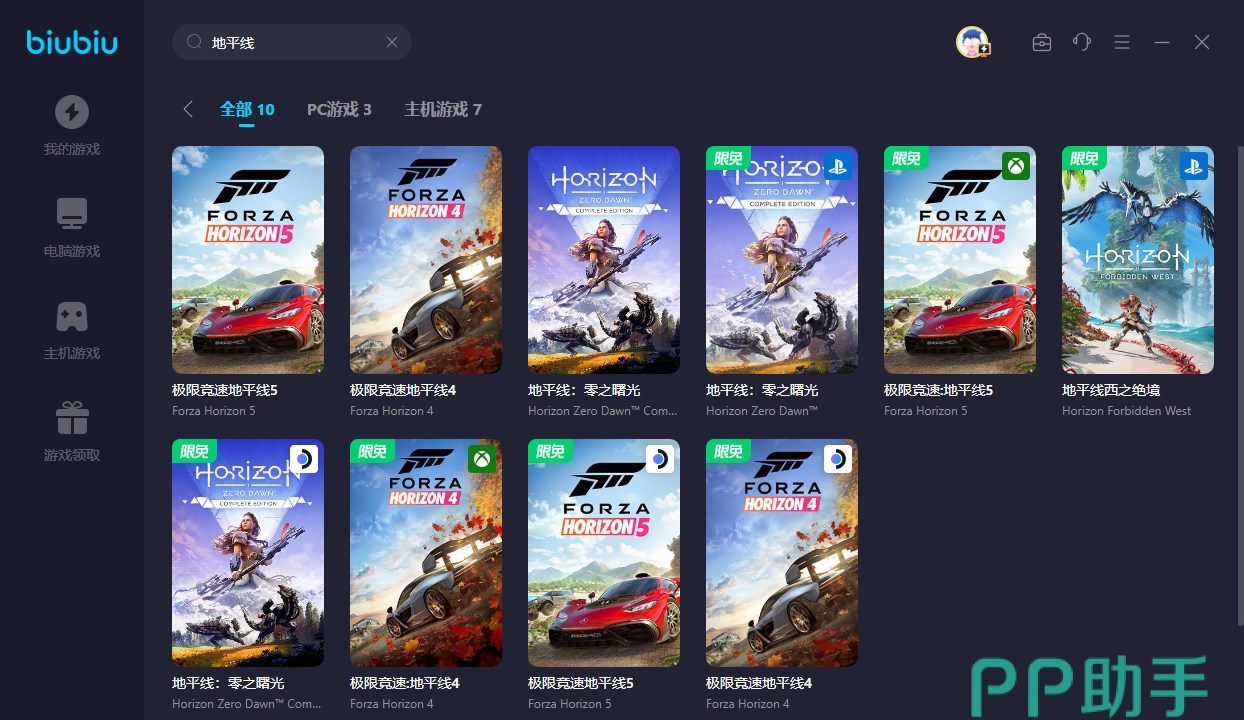Click the Xbox badge on Forza Horizon 4
The width and height of the screenshot is (1244, 720).
482,459
